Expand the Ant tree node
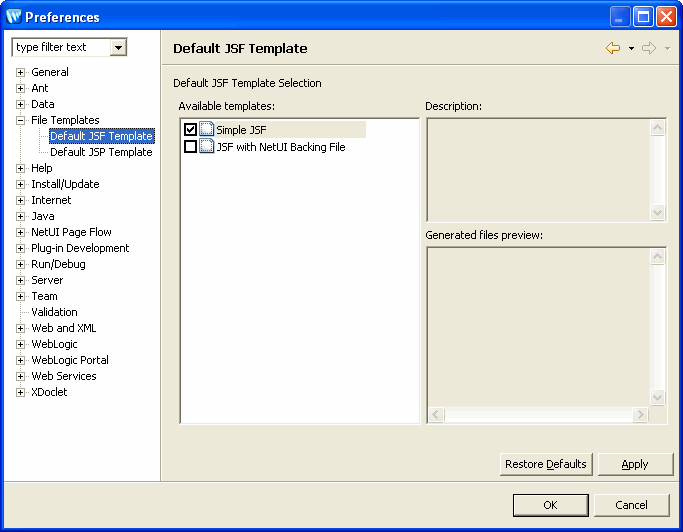Viewport: 683px width, 532px height. coord(20,88)
